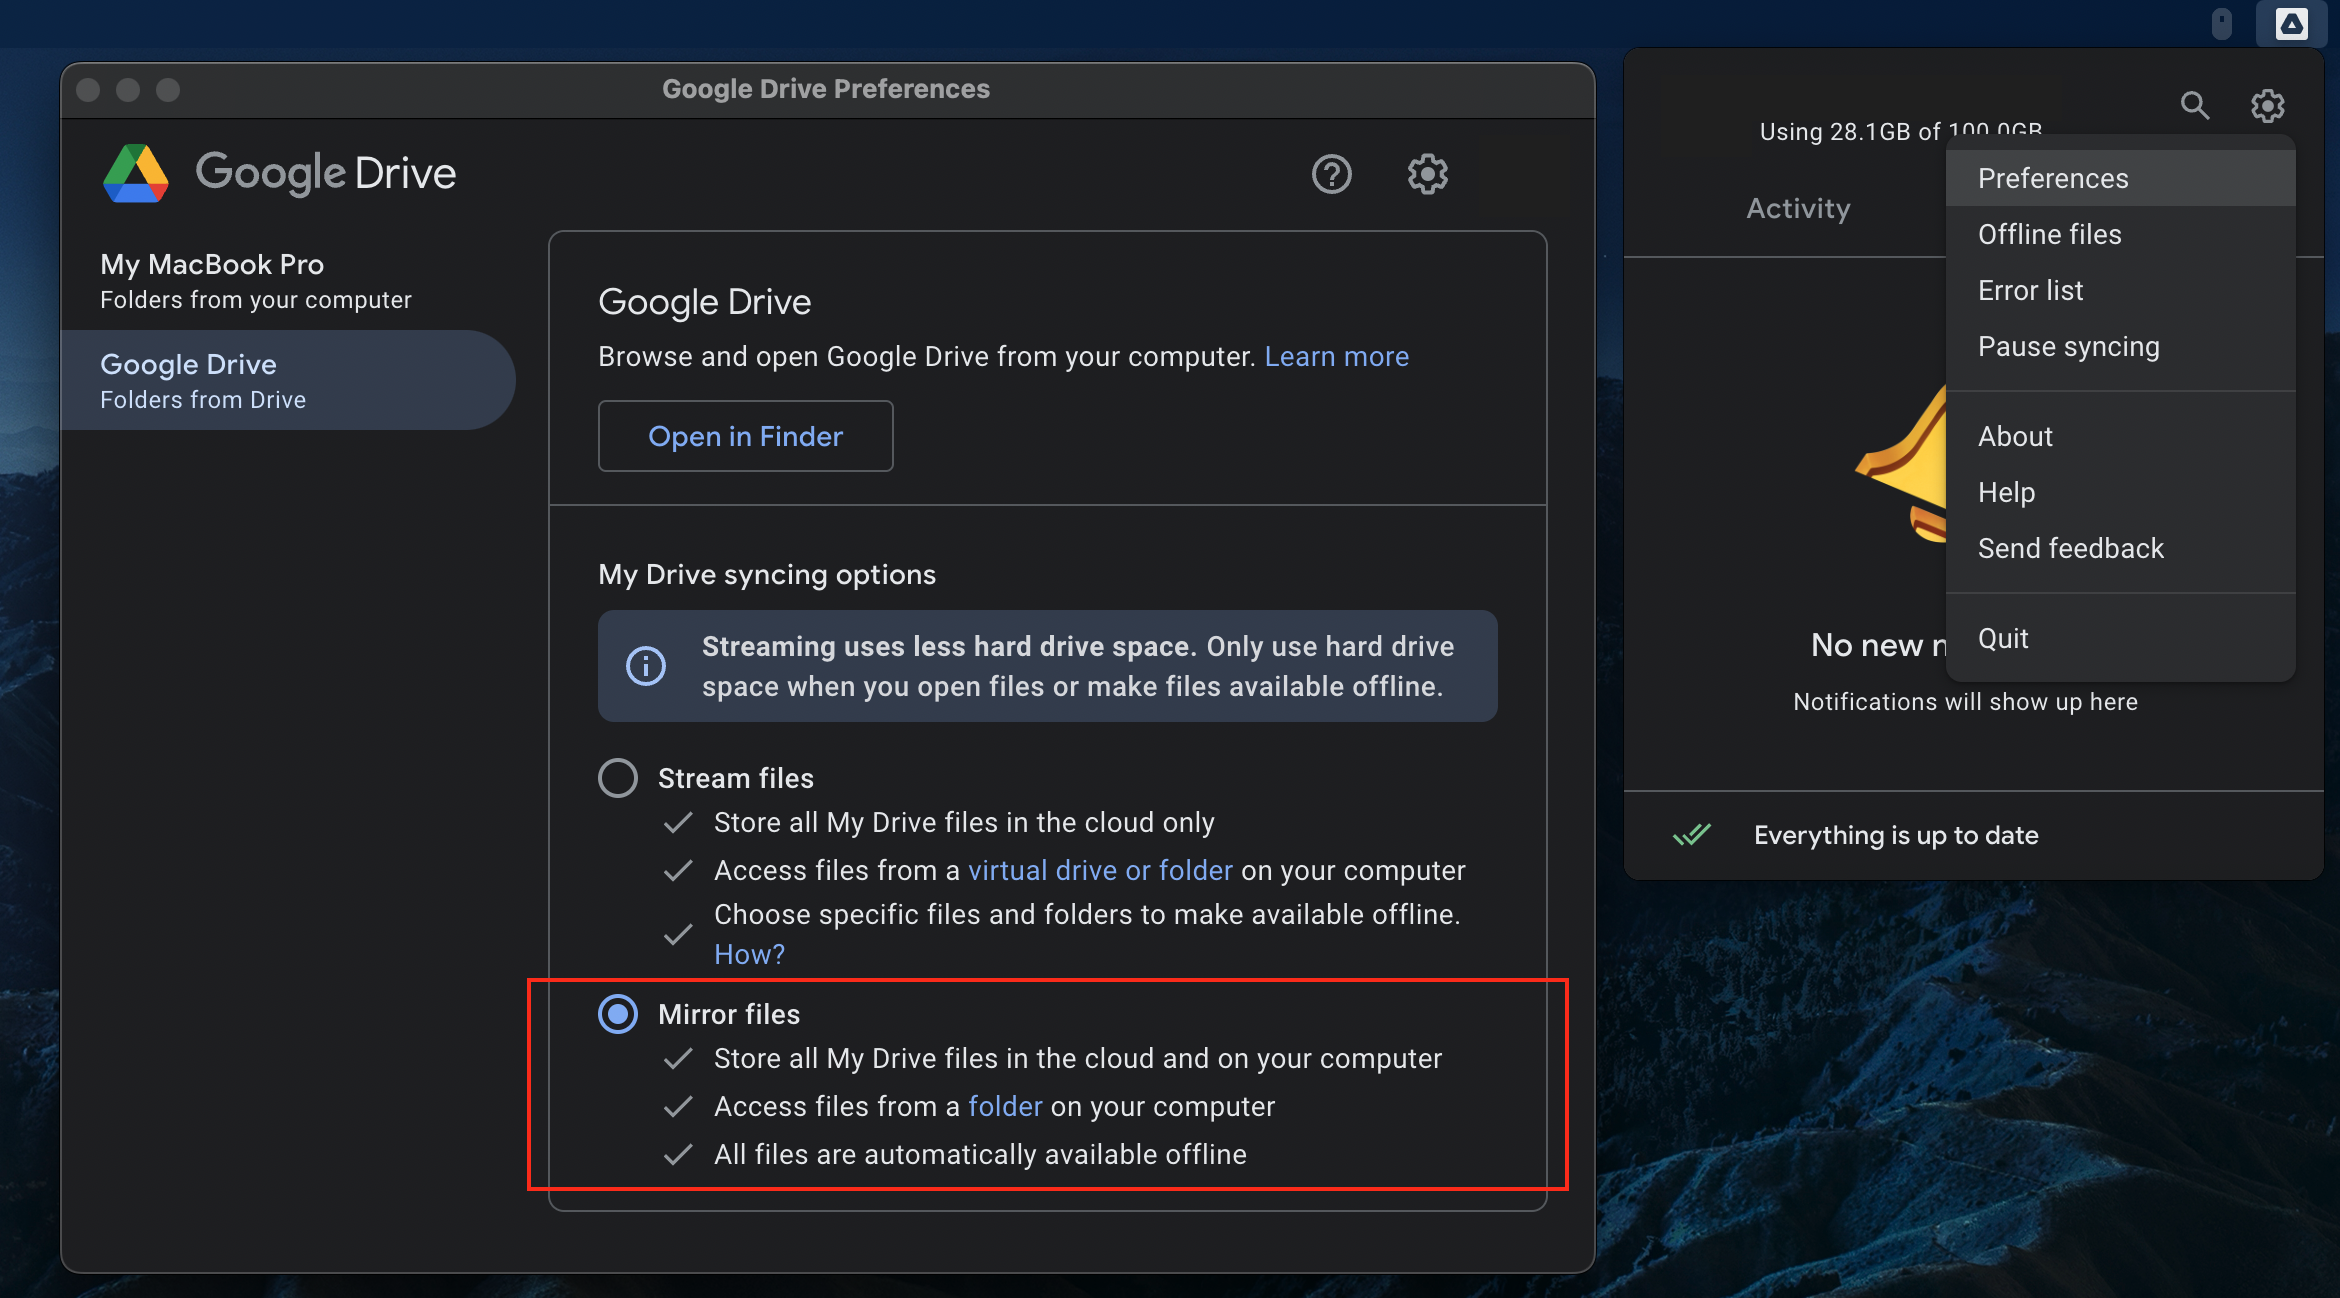Quit Google Drive from the menu

pos(2003,638)
